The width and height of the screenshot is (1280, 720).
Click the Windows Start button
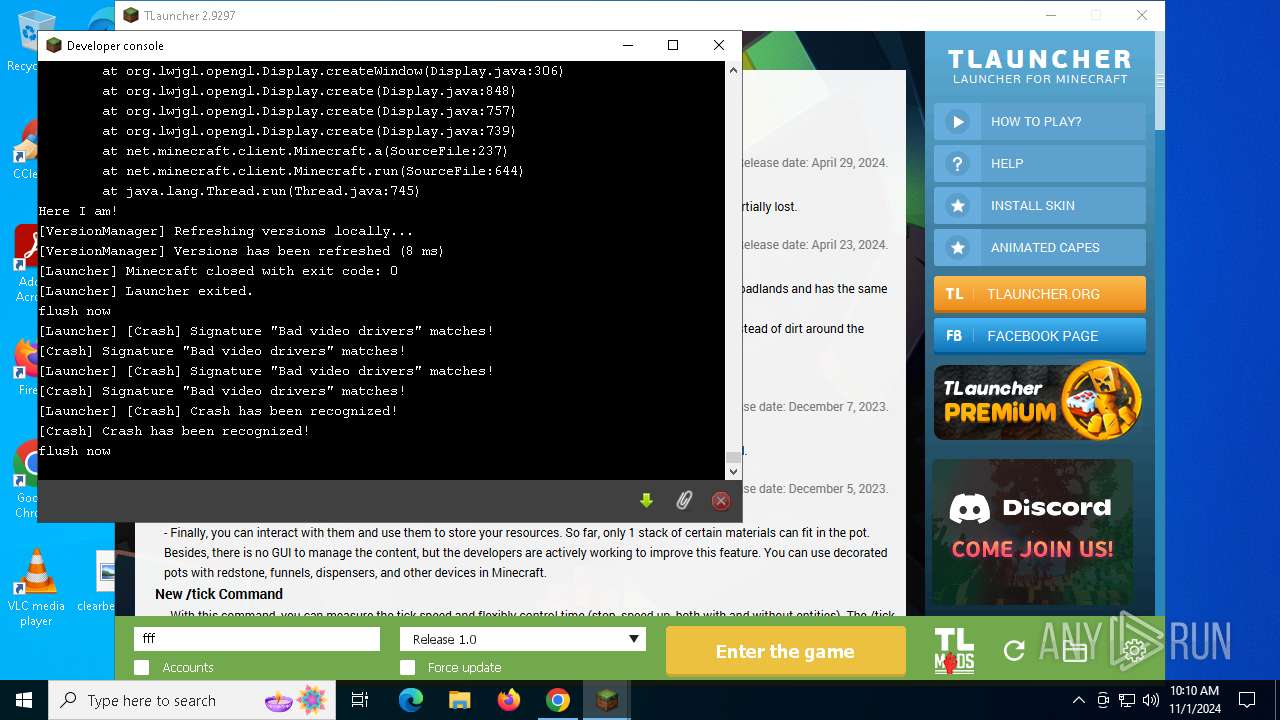pyautogui.click(x=24, y=700)
